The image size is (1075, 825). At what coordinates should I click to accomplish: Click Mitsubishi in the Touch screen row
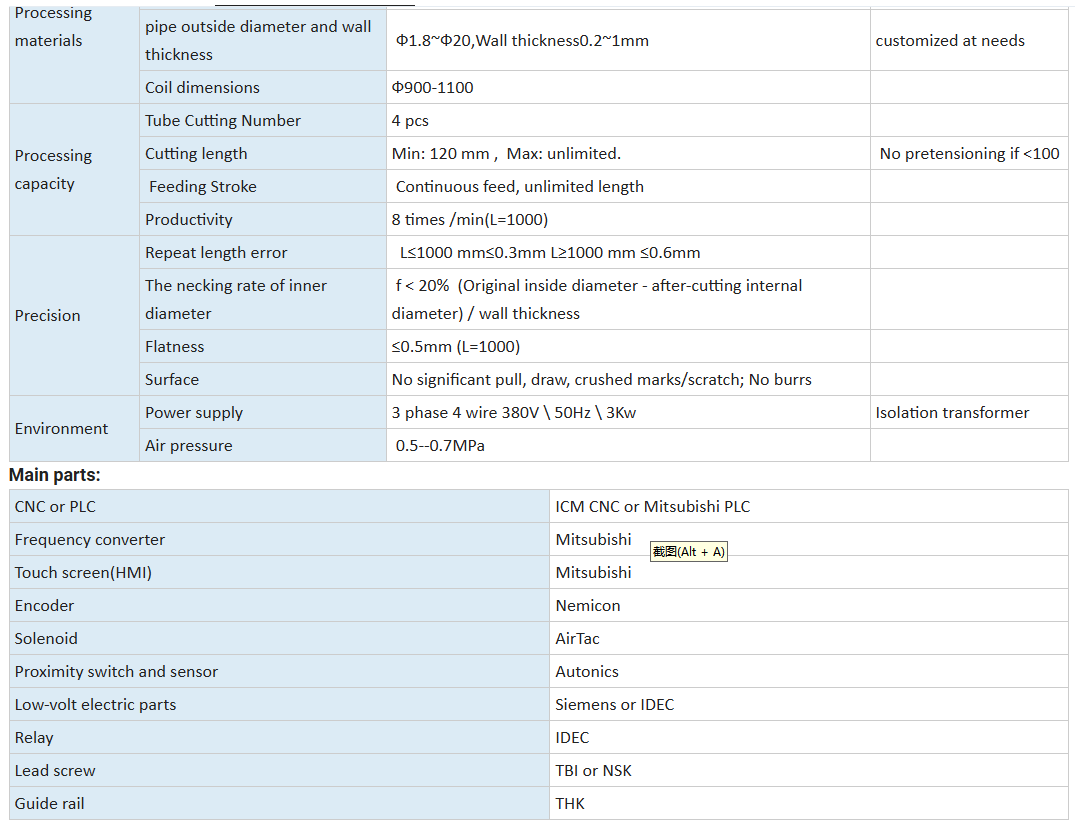[594, 572]
